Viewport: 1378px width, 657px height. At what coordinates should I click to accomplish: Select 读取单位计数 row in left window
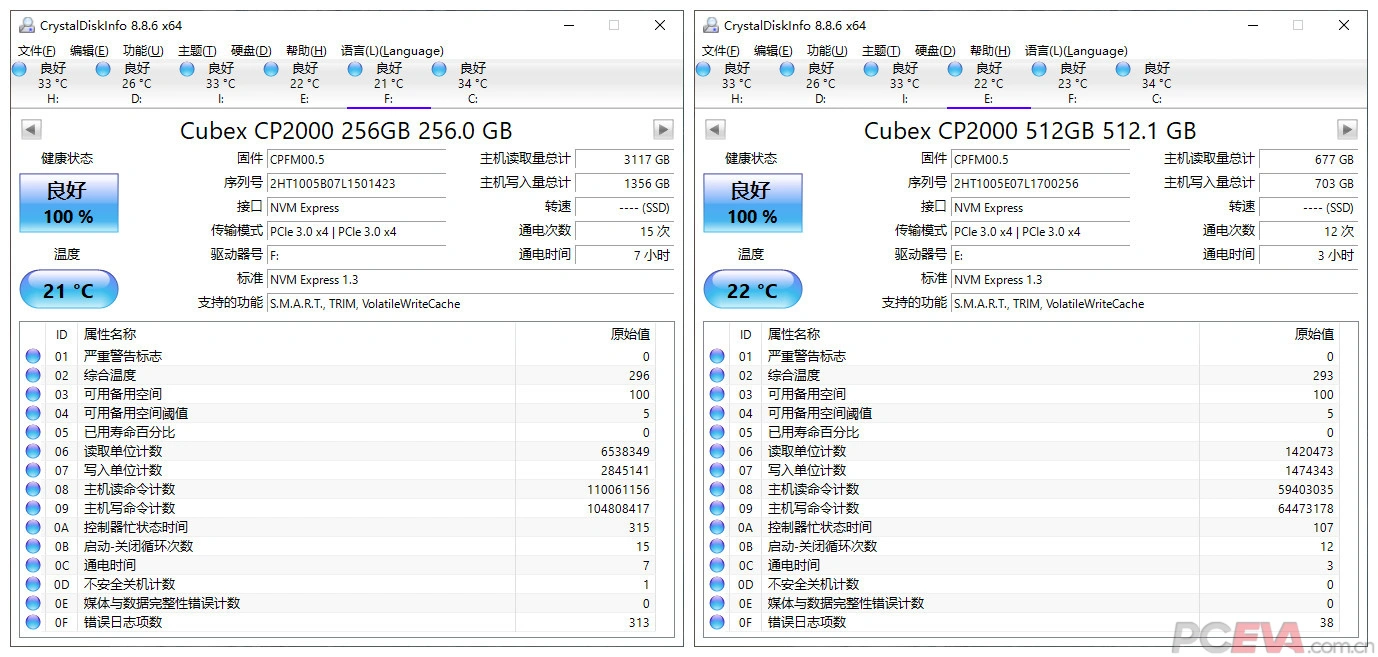tap(338, 451)
